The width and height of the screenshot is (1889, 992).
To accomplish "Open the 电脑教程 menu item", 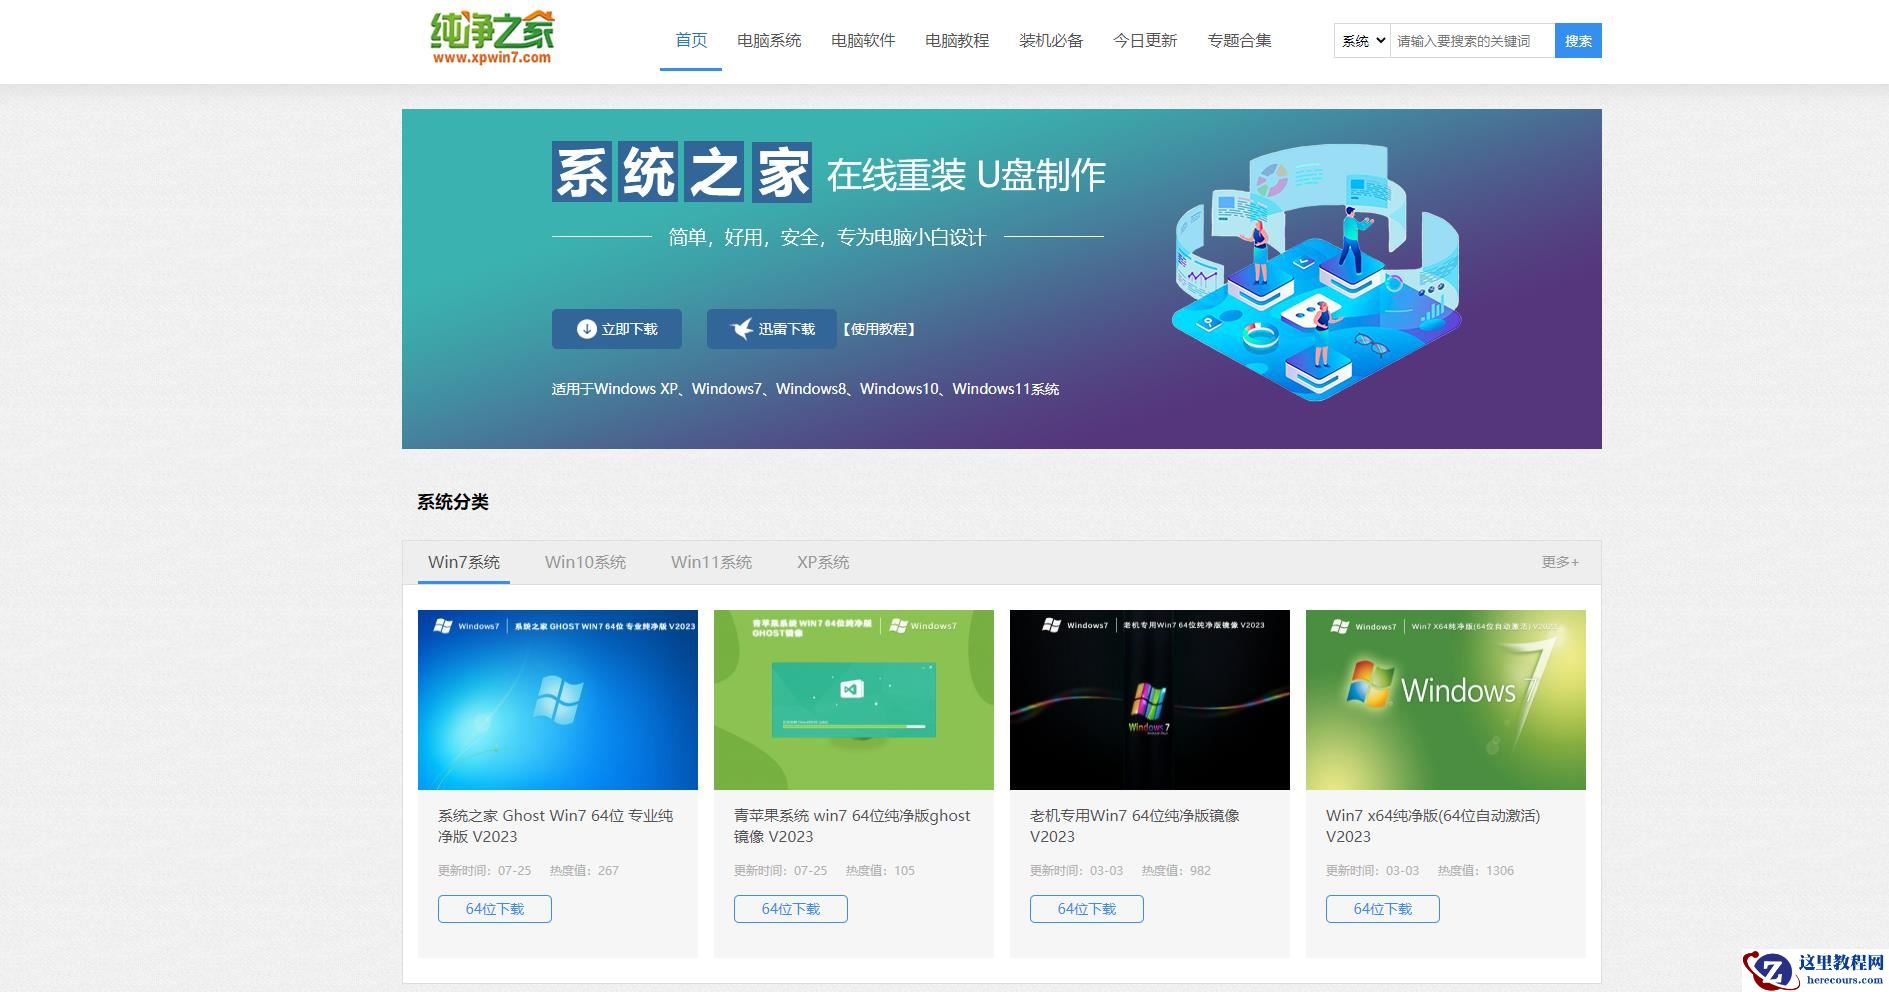I will coord(956,40).
